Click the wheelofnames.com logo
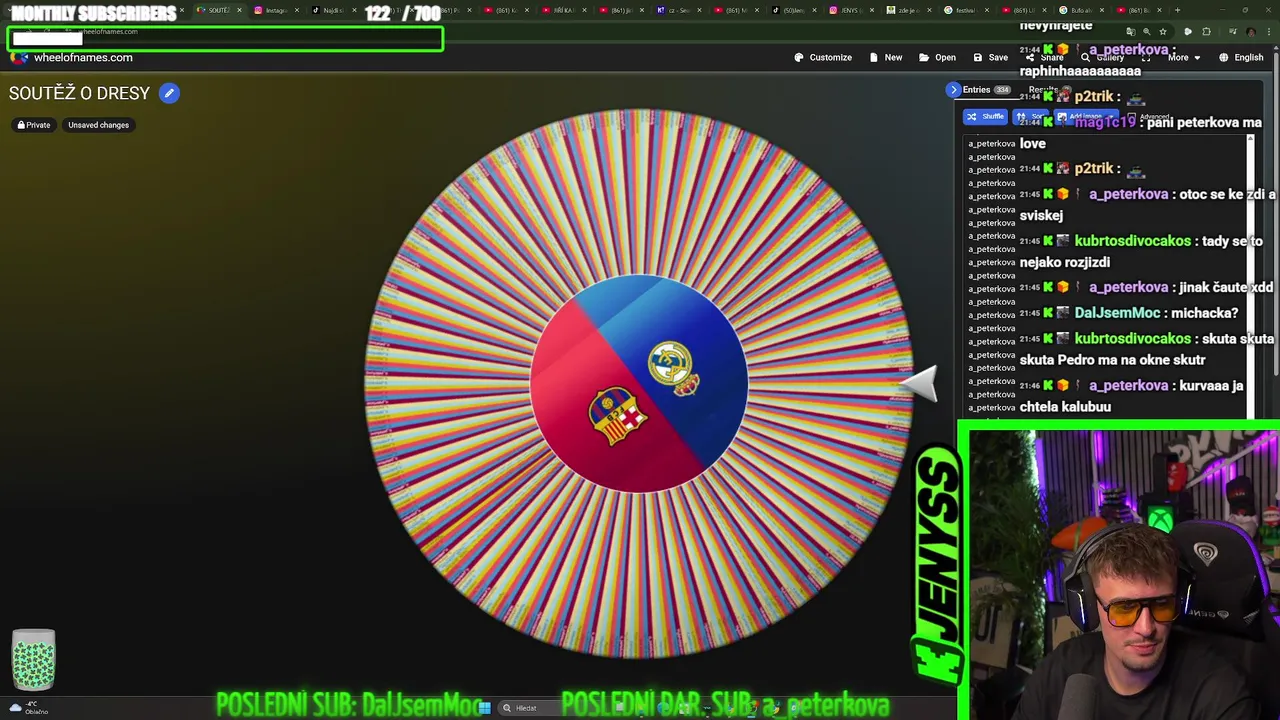 pos(72,57)
